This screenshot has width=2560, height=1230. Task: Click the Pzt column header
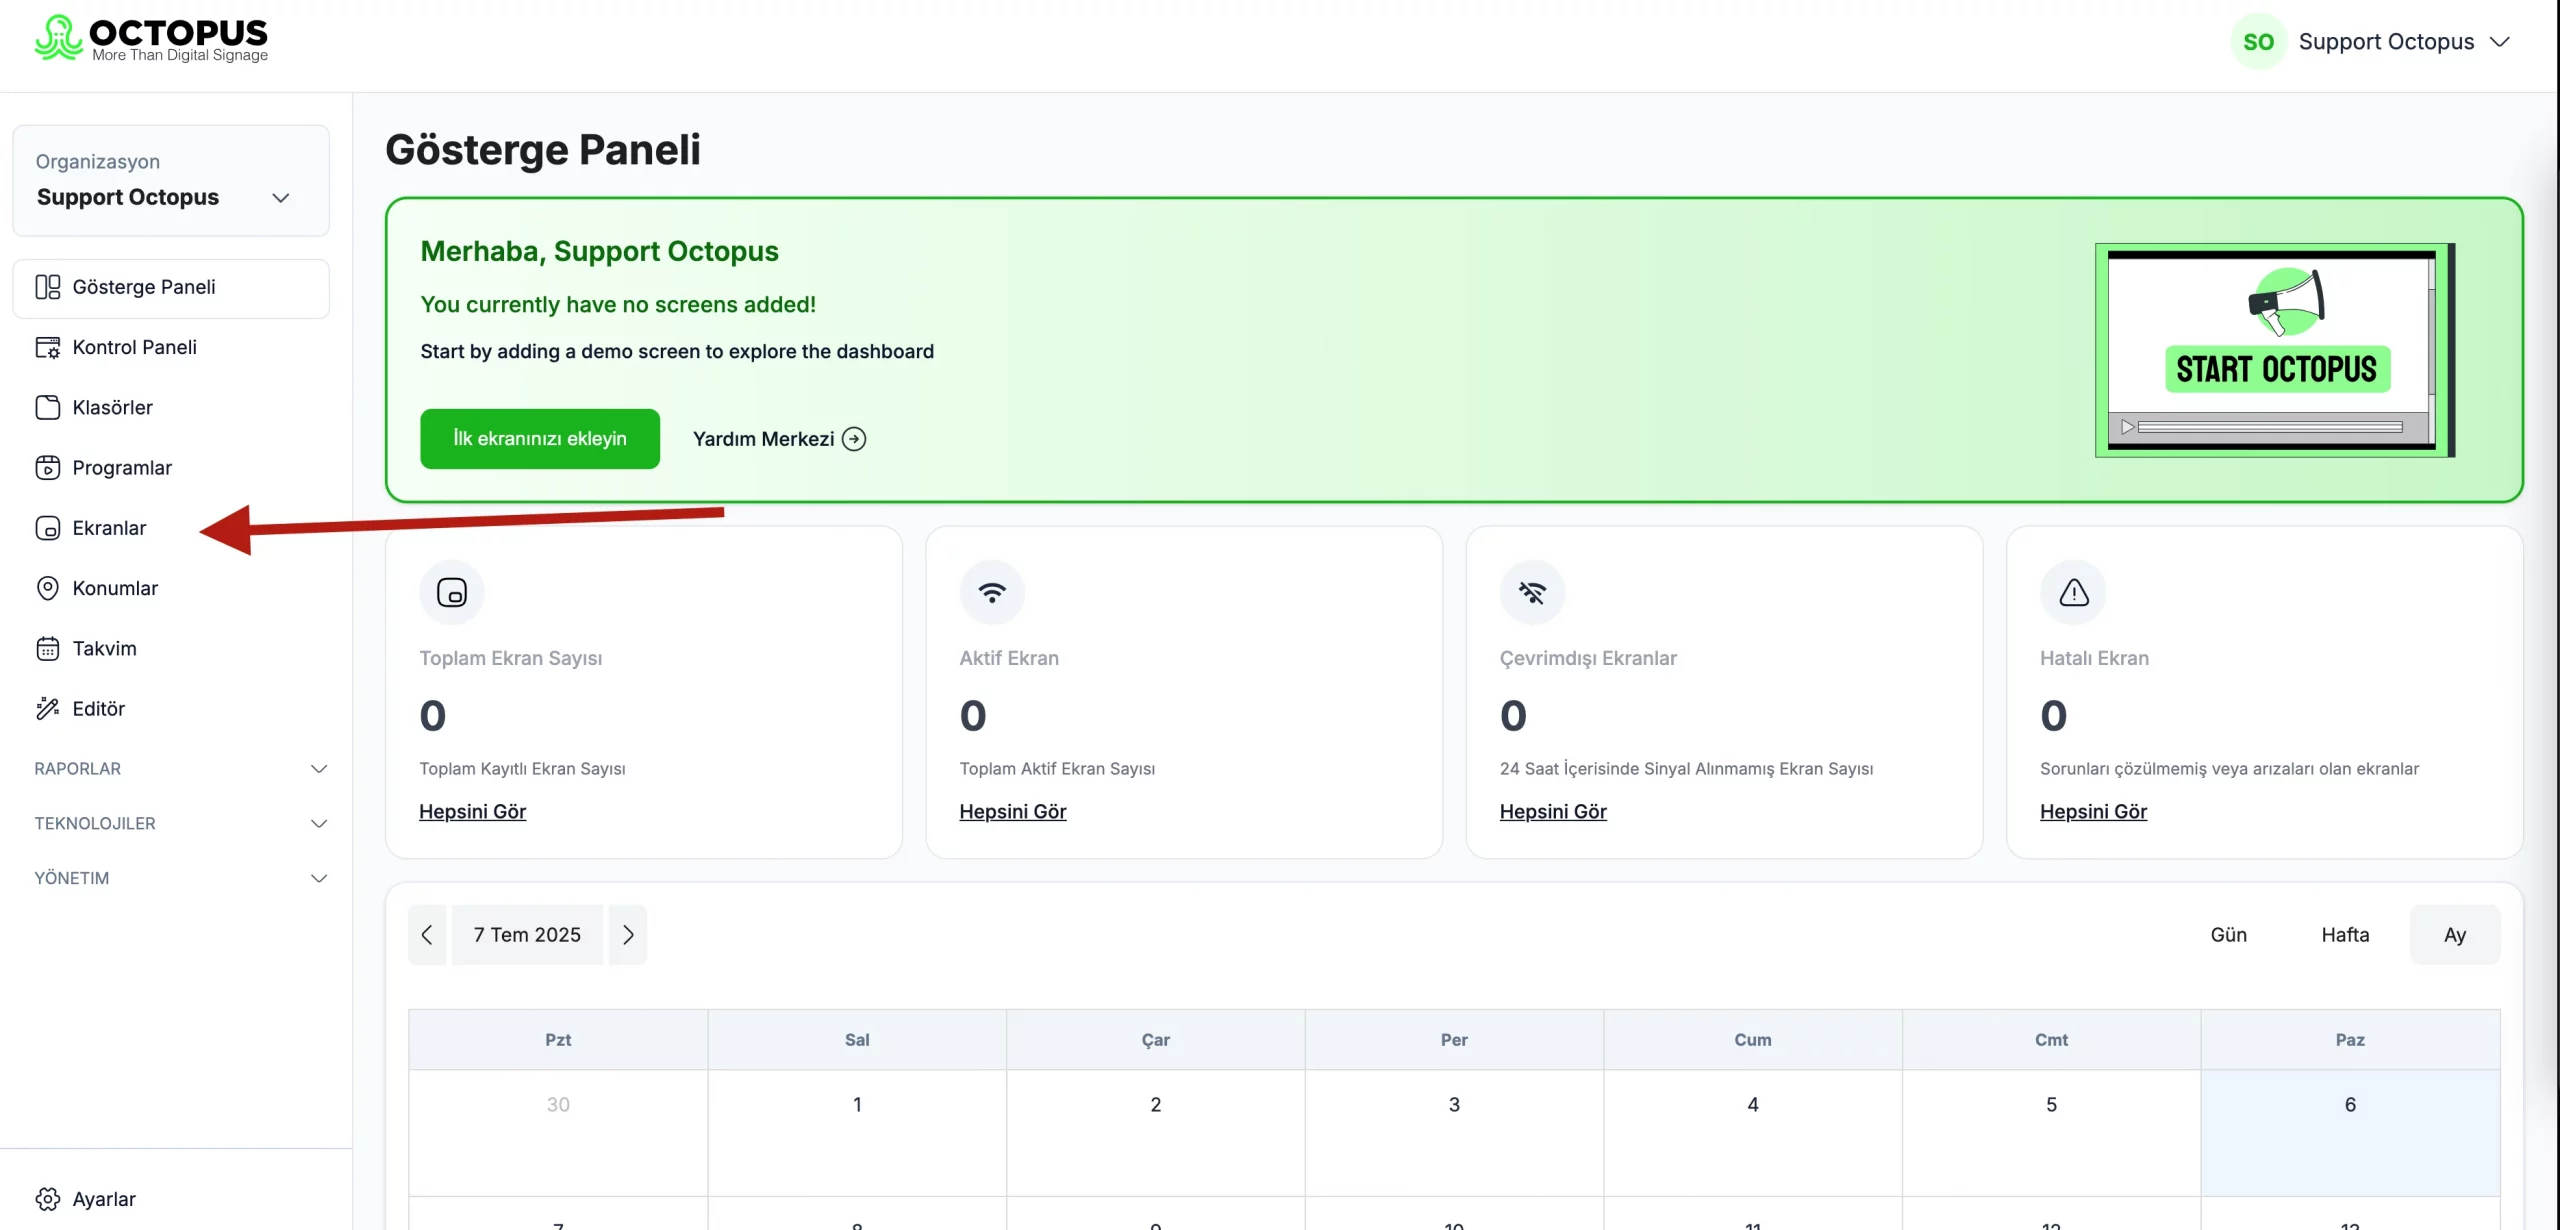(558, 1040)
